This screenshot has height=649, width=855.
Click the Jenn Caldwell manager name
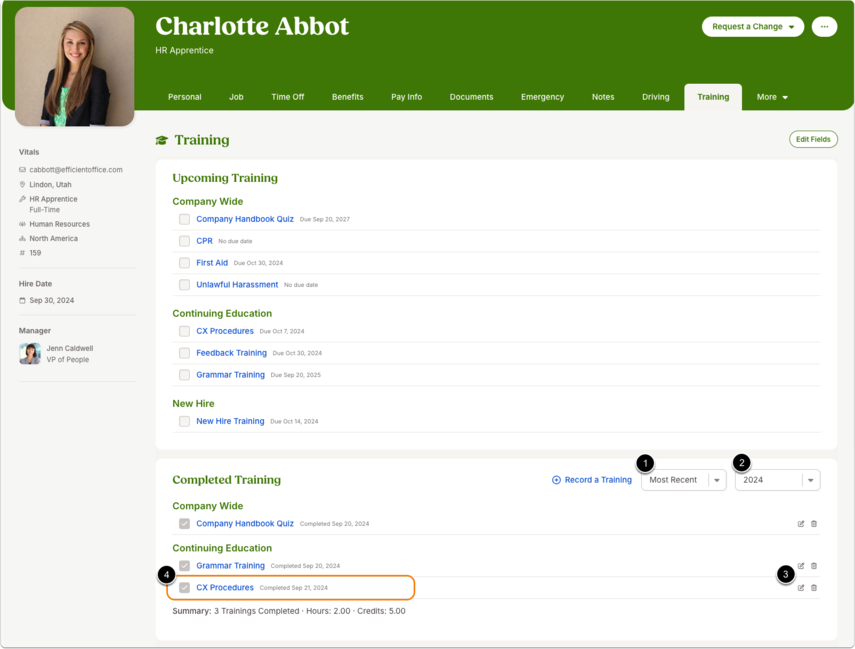coord(70,348)
